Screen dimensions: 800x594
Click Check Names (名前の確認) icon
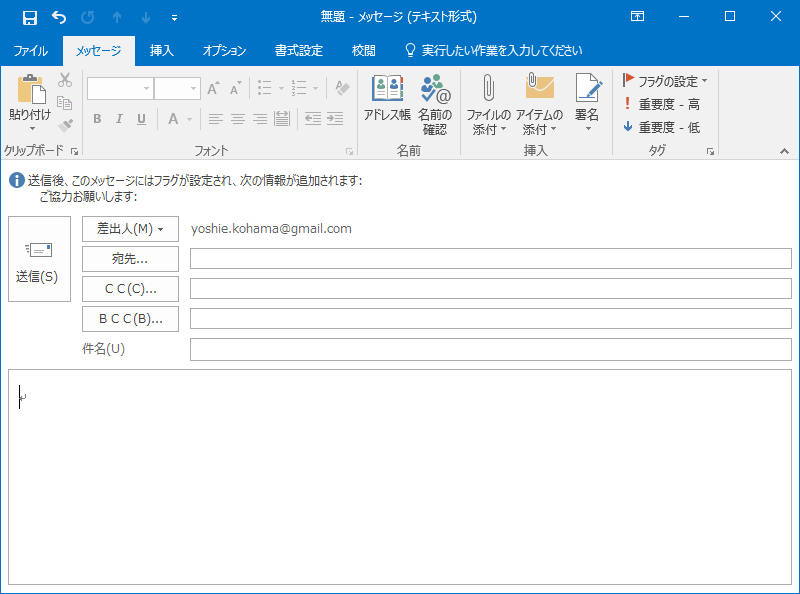[x=435, y=105]
